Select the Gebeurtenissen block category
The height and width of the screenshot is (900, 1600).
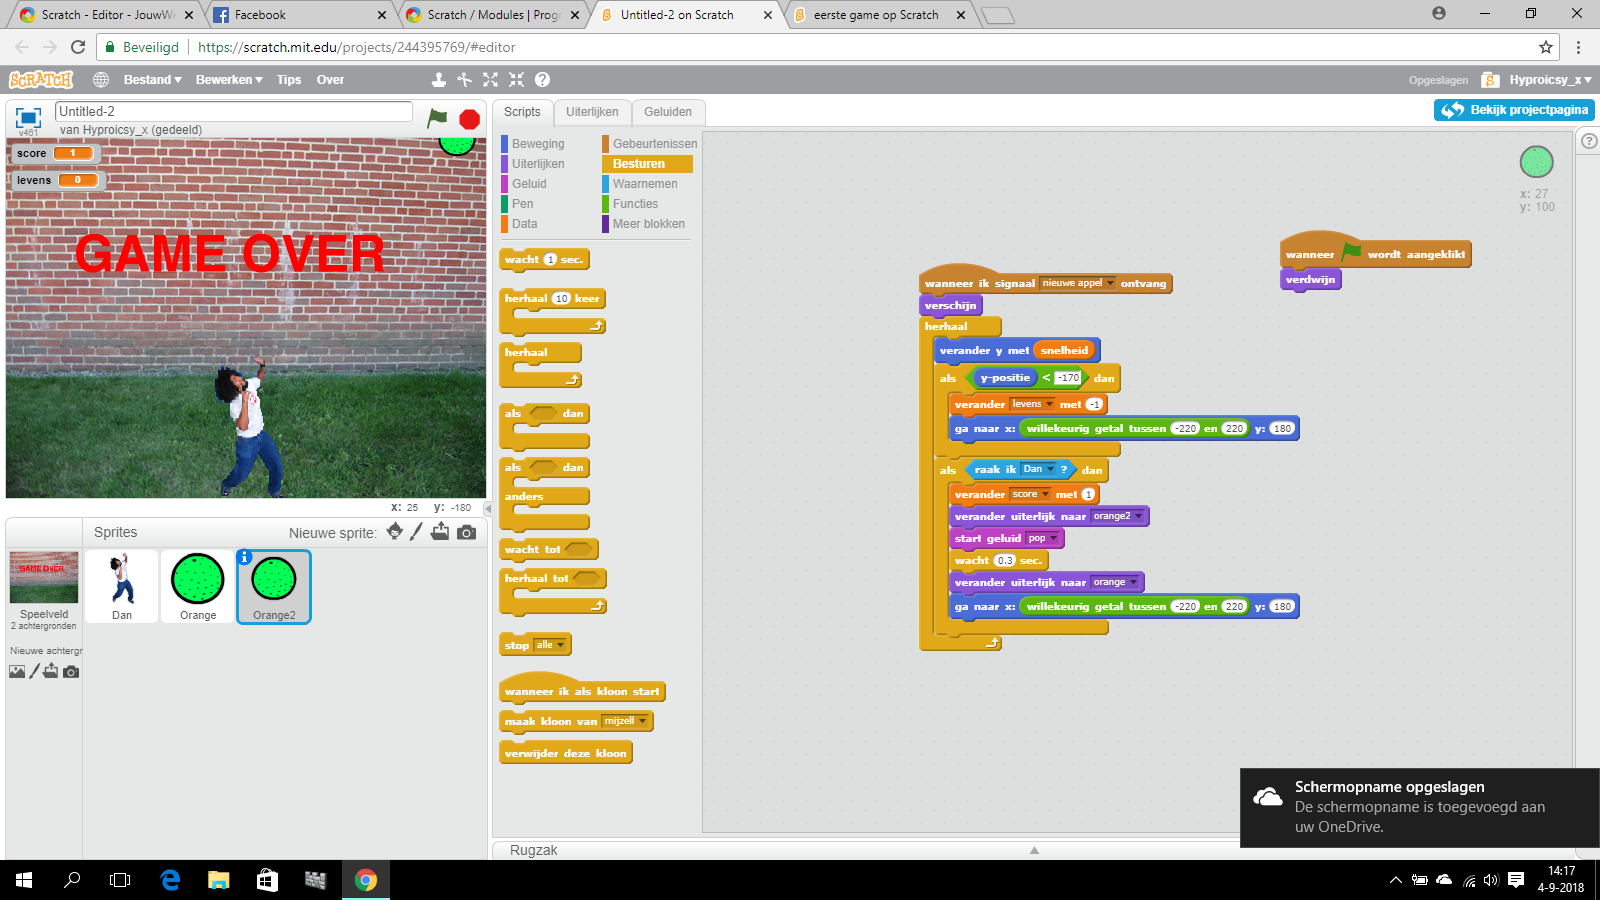[x=650, y=144]
